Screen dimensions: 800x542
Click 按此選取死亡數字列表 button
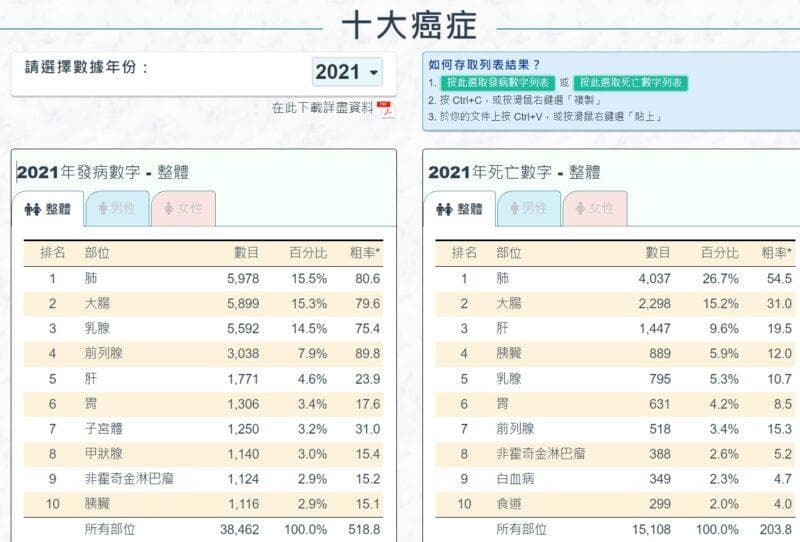[631, 83]
